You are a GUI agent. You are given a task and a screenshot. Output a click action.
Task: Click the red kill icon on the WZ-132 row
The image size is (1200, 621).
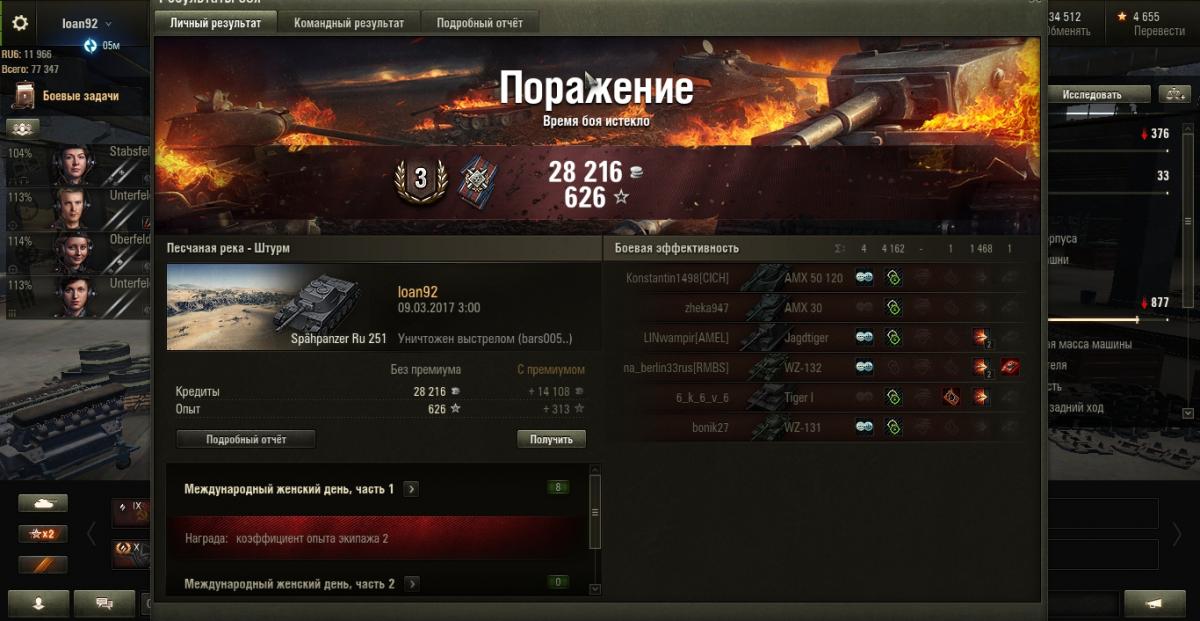[1010, 368]
